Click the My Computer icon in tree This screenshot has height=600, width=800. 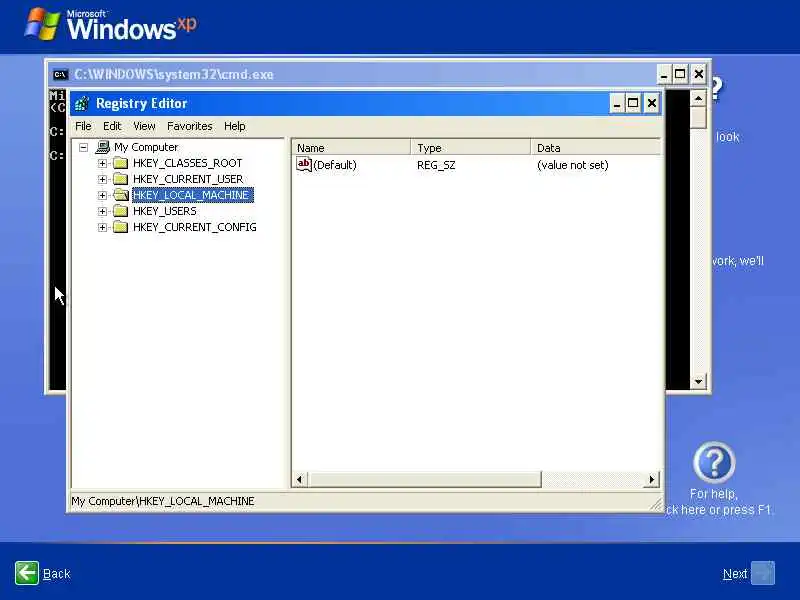(x=103, y=147)
